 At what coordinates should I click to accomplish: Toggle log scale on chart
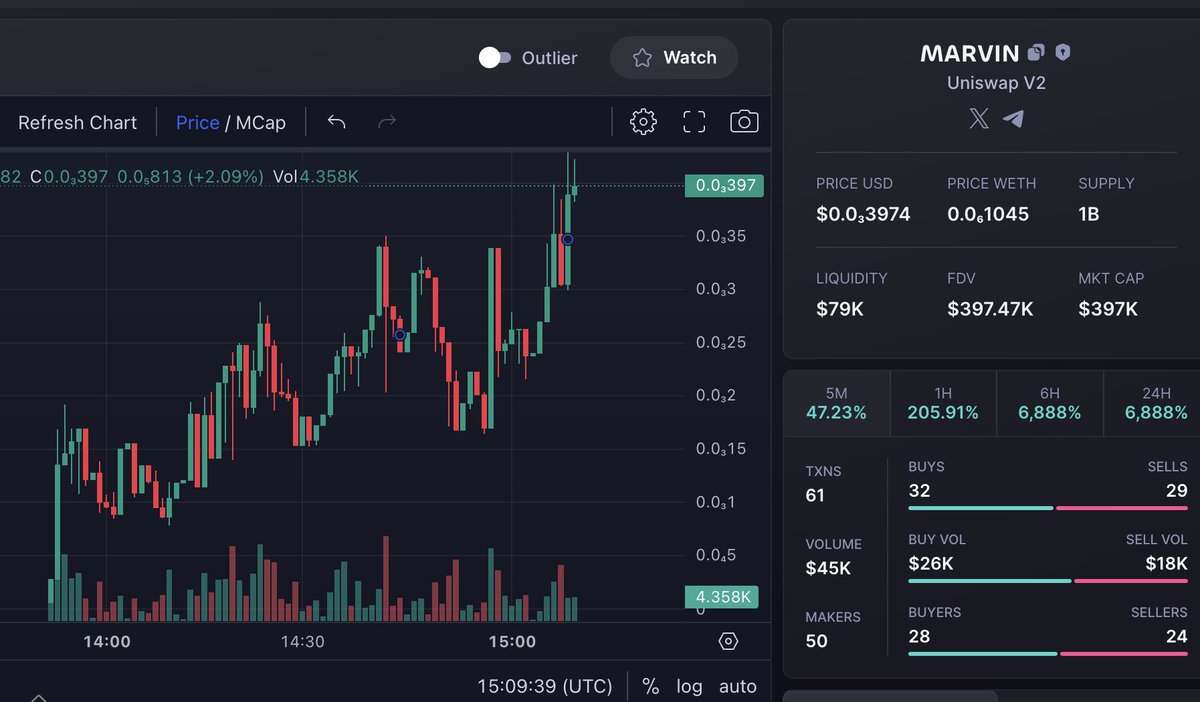click(x=689, y=686)
